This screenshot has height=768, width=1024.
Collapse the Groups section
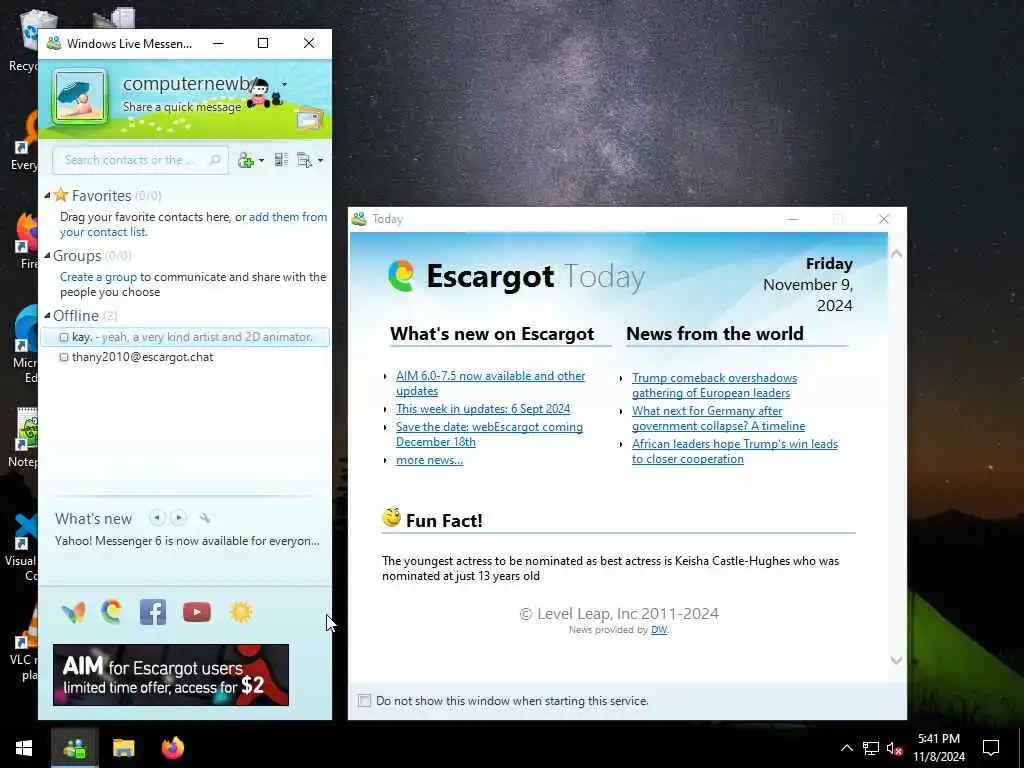click(47, 255)
